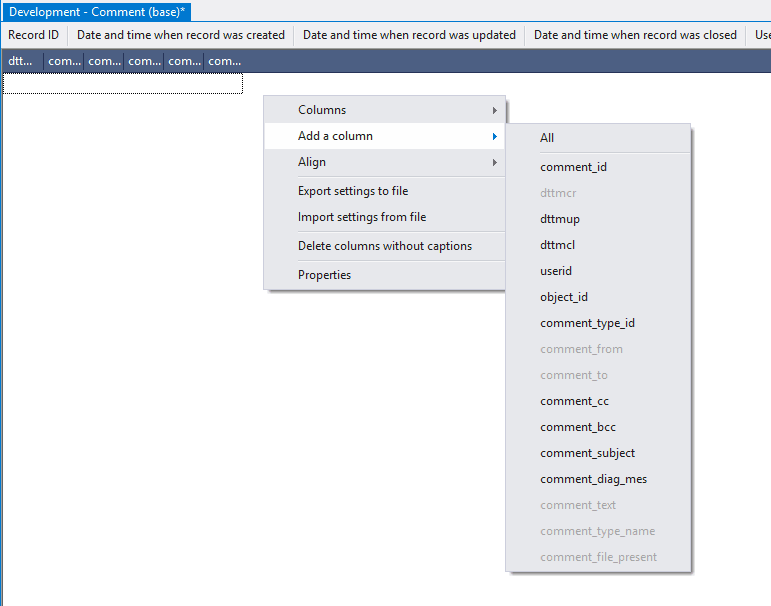Screen dimensions: 771x606
Task: Switch to Development - Comment (base) tab
Action: pyautogui.click(x=97, y=11)
